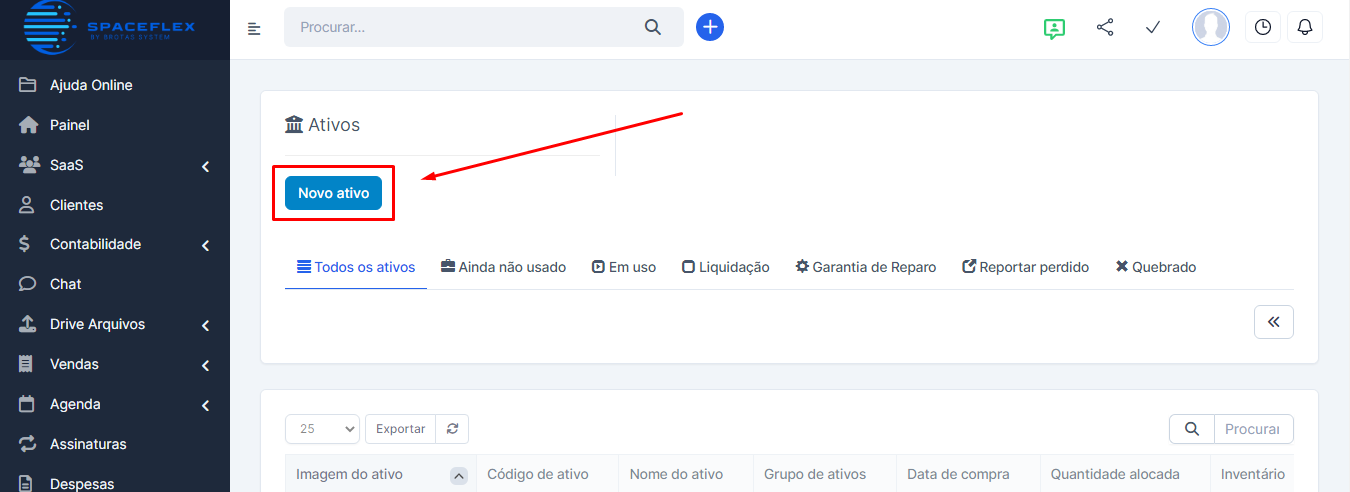Click the refresh table icon
Viewport: 1350px width, 492px height.
click(452, 429)
